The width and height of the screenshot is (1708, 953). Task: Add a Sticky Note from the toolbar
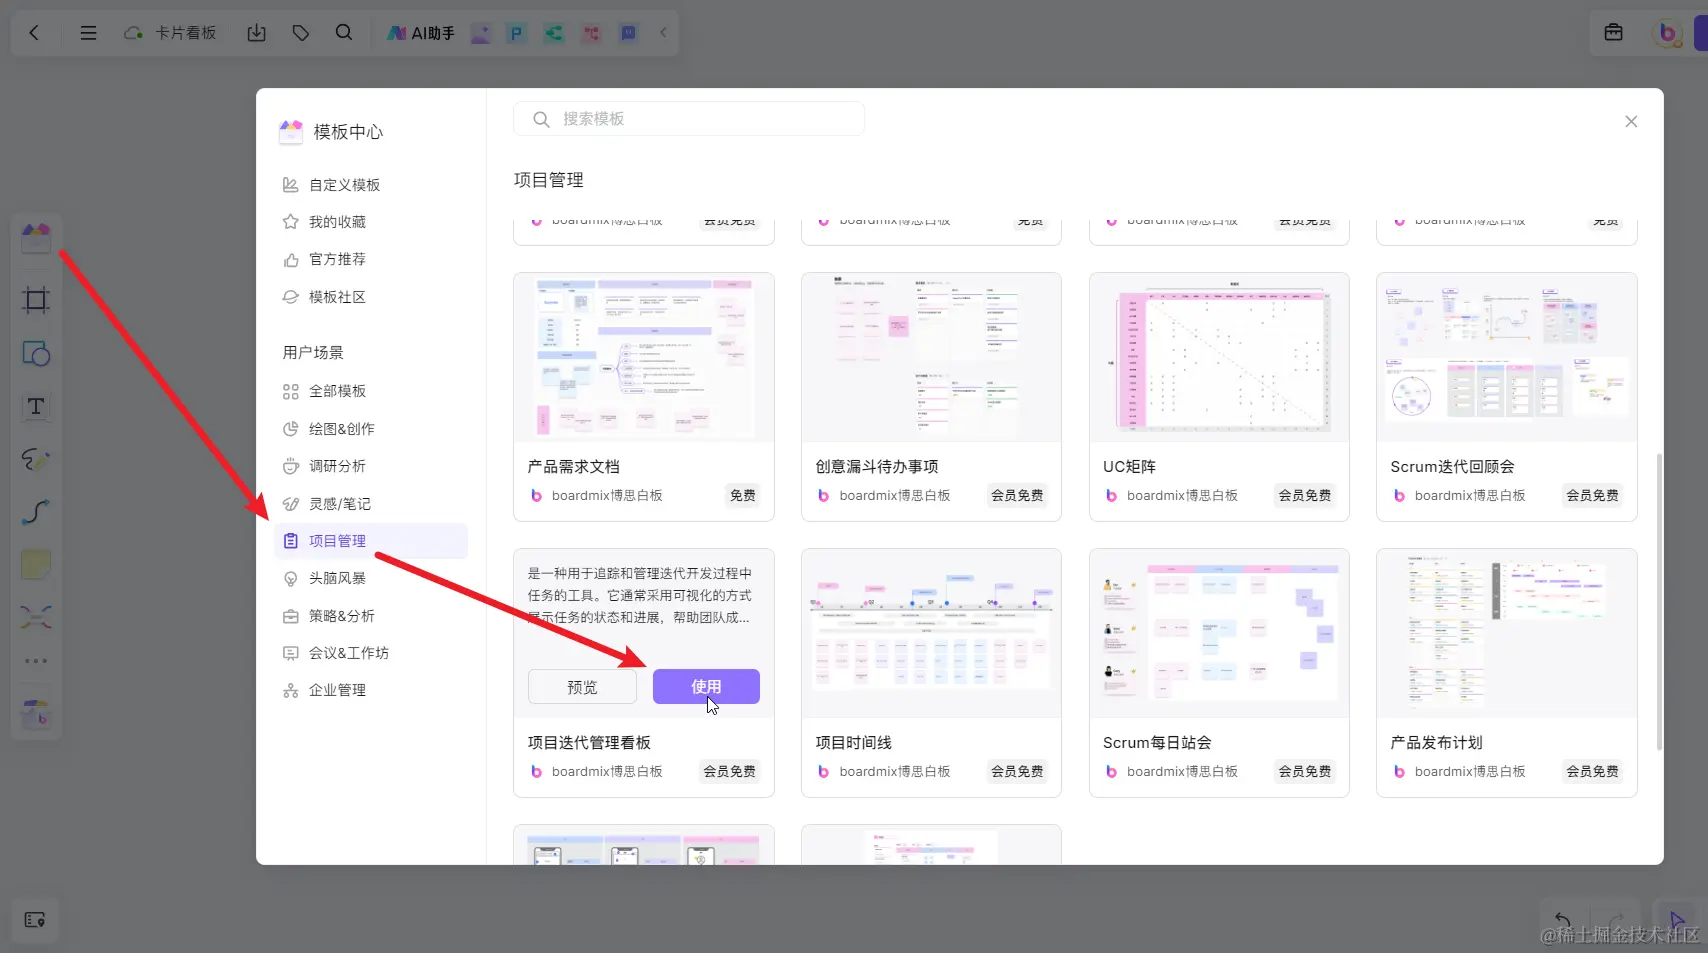pos(35,564)
